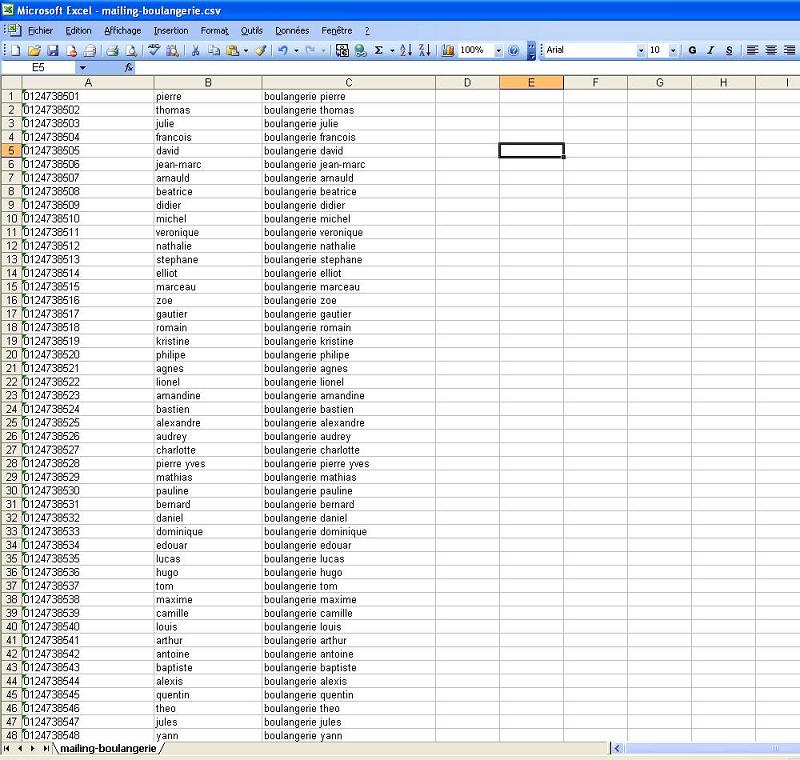Open the Affichage menu
800x760 pixels.
(x=122, y=31)
